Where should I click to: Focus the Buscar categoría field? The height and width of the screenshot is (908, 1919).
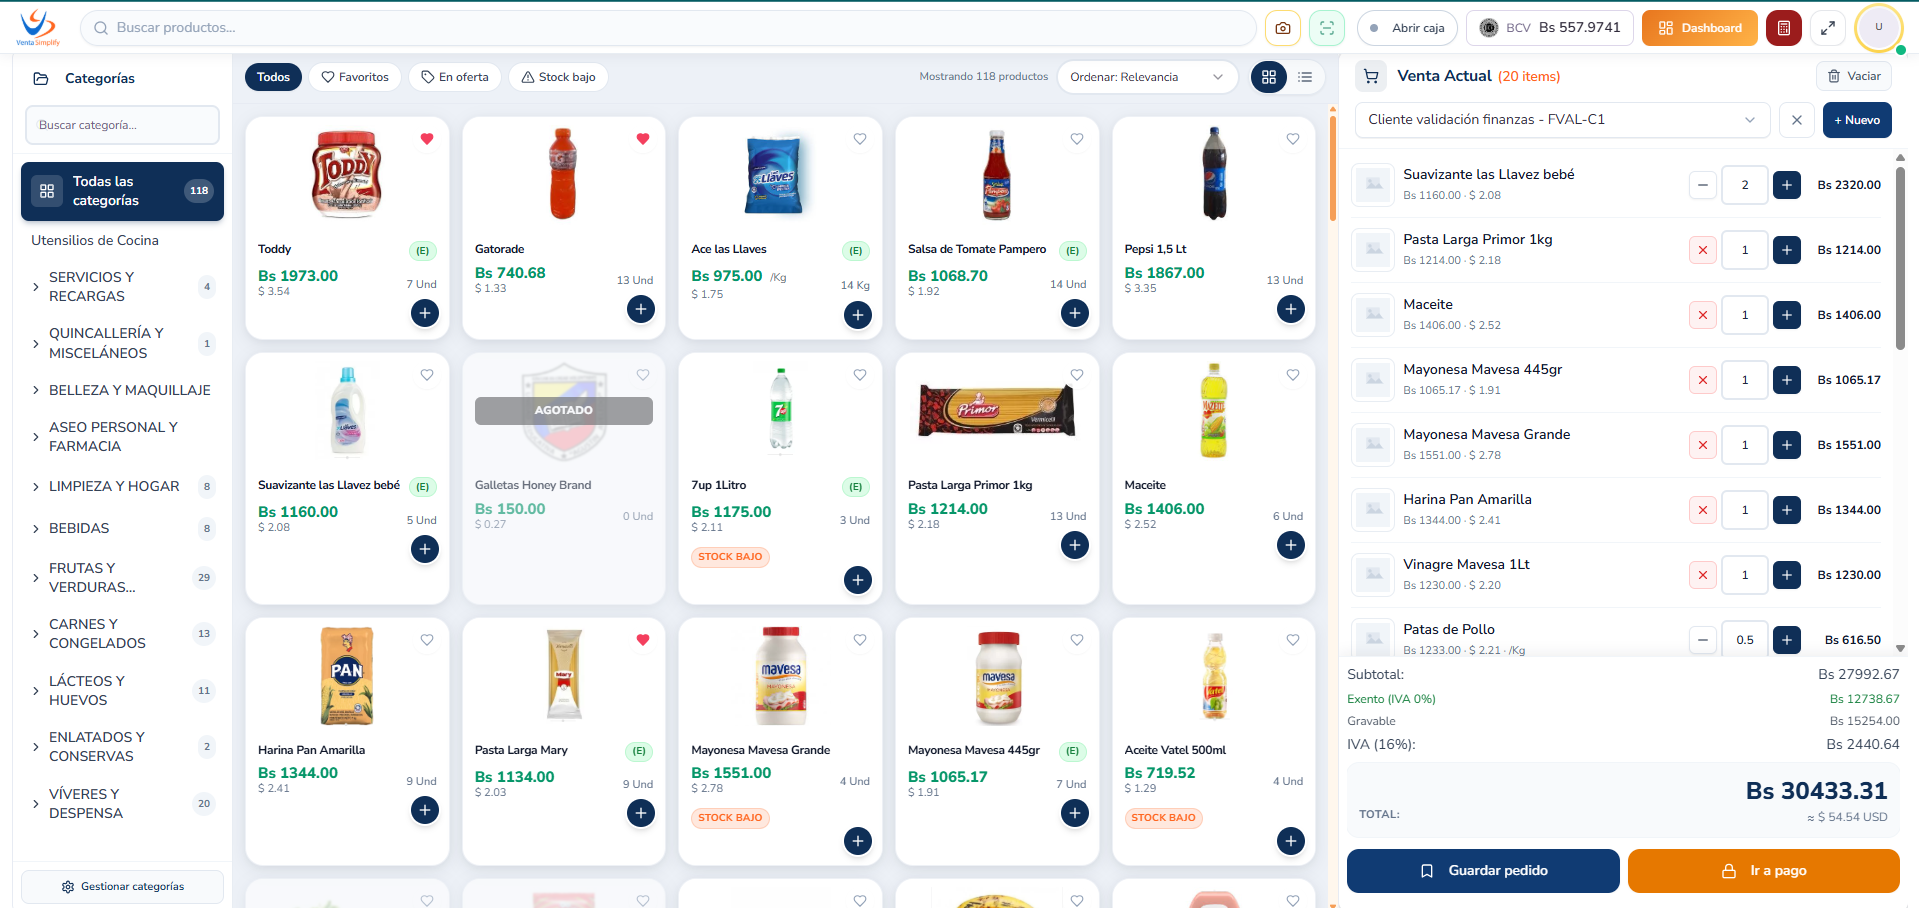coord(122,125)
